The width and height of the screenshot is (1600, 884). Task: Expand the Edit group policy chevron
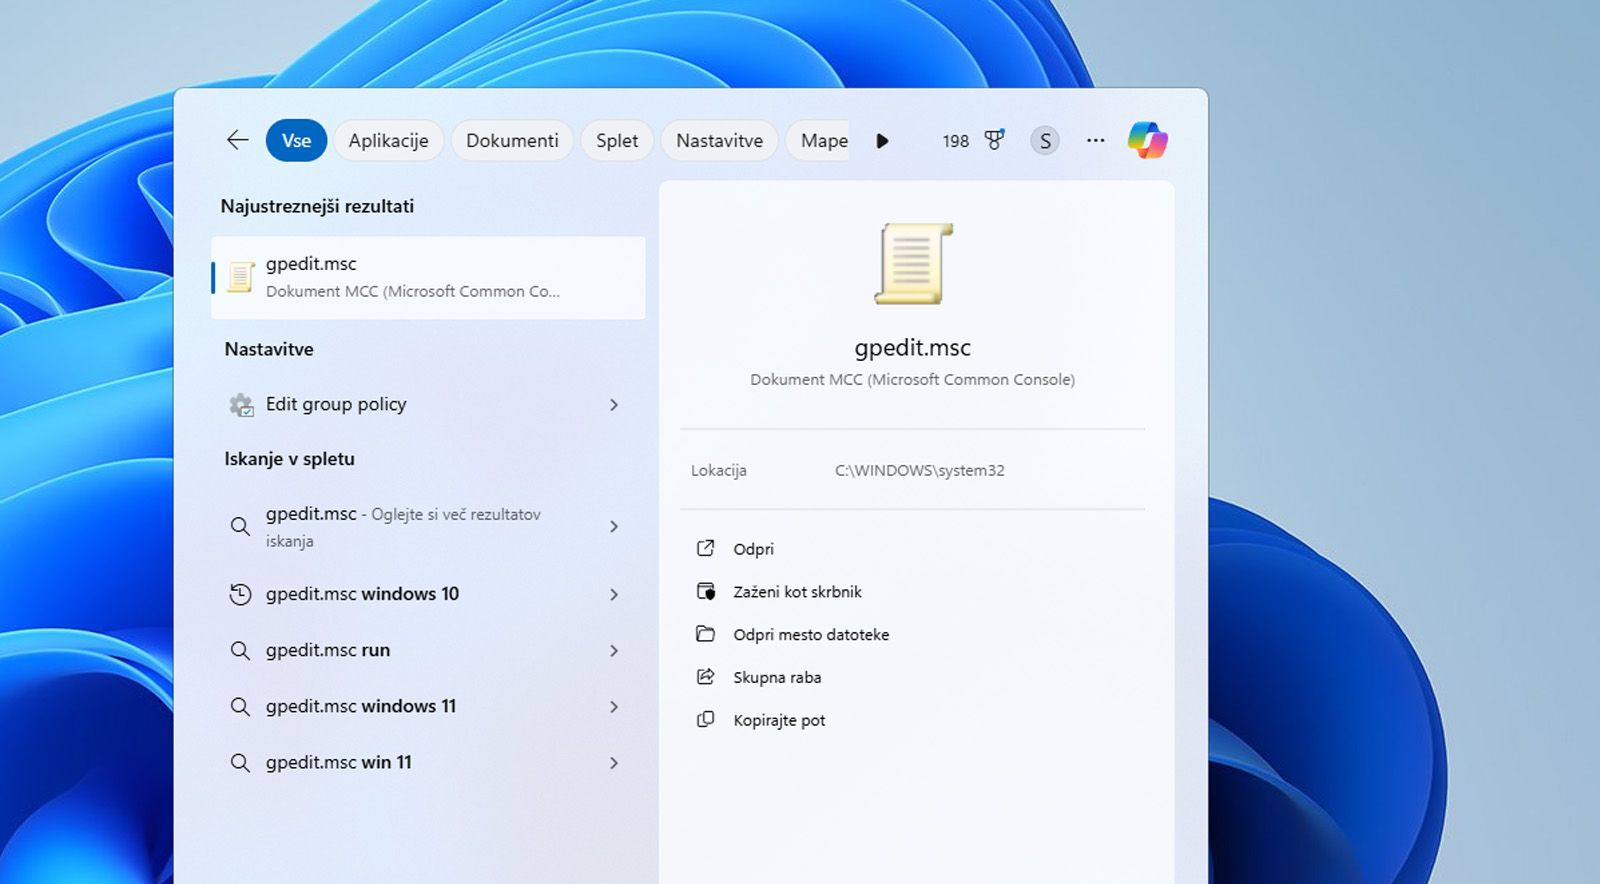point(614,405)
